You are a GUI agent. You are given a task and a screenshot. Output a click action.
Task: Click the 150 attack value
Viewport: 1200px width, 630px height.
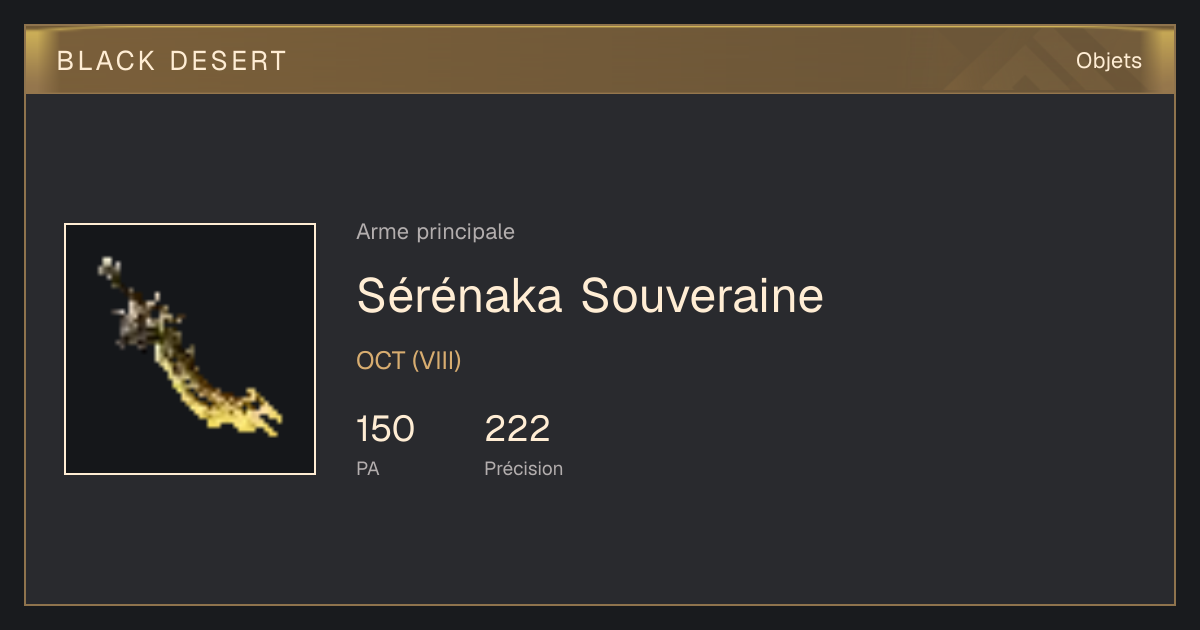pyautogui.click(x=385, y=429)
